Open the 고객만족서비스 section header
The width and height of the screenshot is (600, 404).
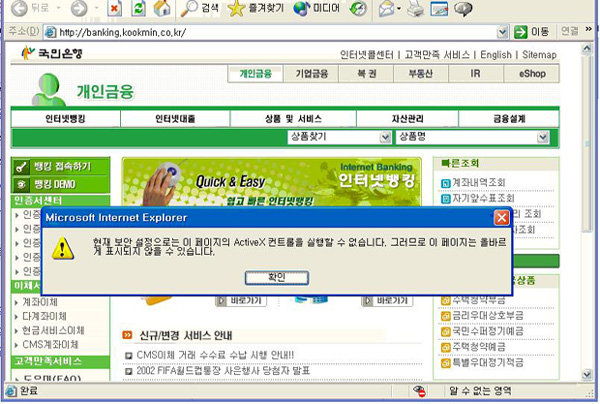(60, 361)
